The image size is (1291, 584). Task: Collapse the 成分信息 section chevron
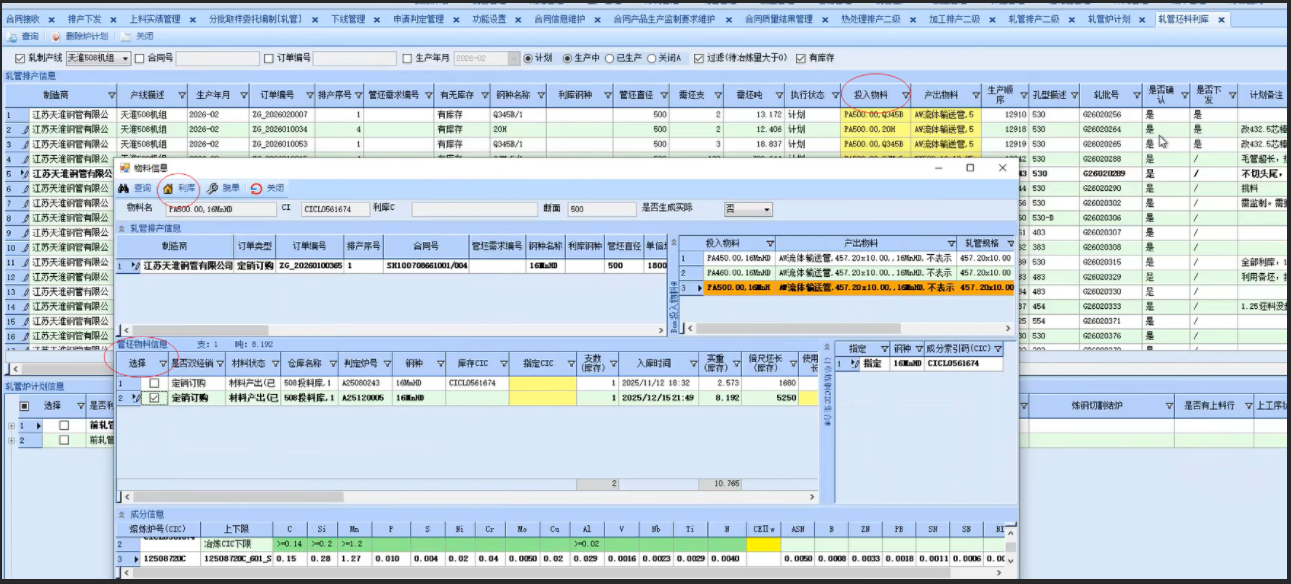[x=122, y=514]
